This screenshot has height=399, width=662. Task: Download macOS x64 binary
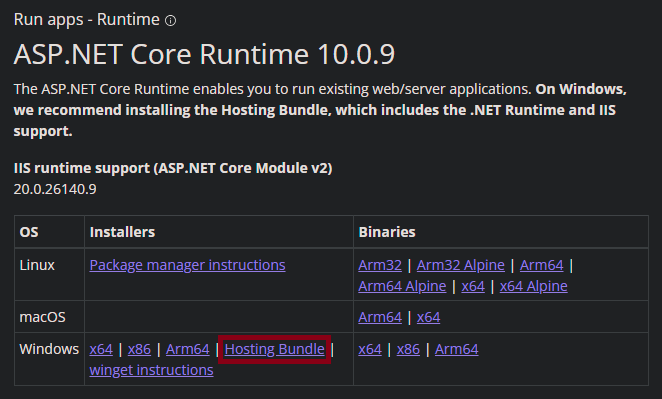pos(429,317)
